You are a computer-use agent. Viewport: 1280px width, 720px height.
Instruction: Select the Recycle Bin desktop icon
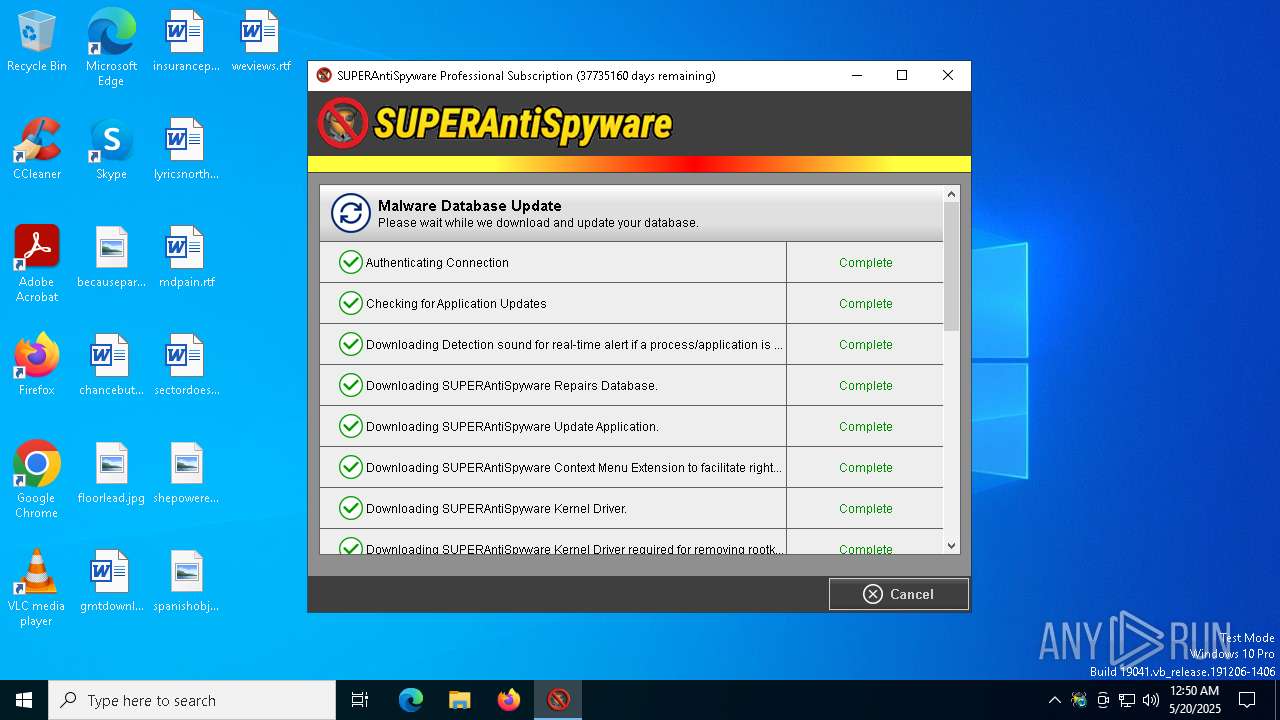tap(37, 42)
